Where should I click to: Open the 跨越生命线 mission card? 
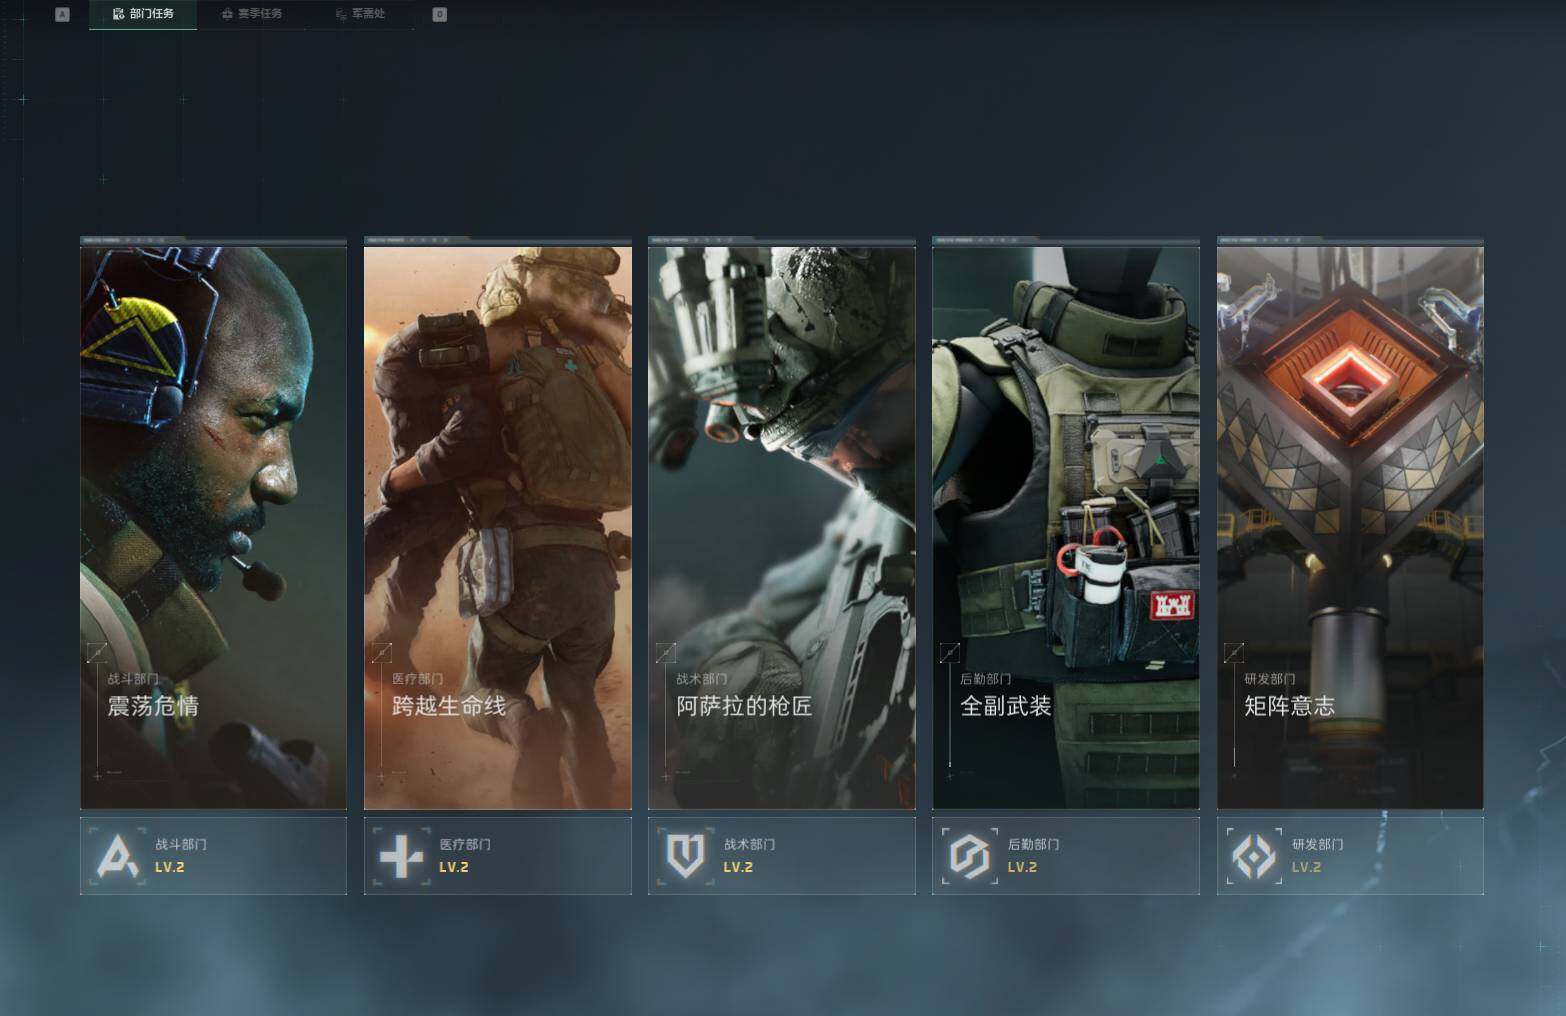click(x=498, y=523)
